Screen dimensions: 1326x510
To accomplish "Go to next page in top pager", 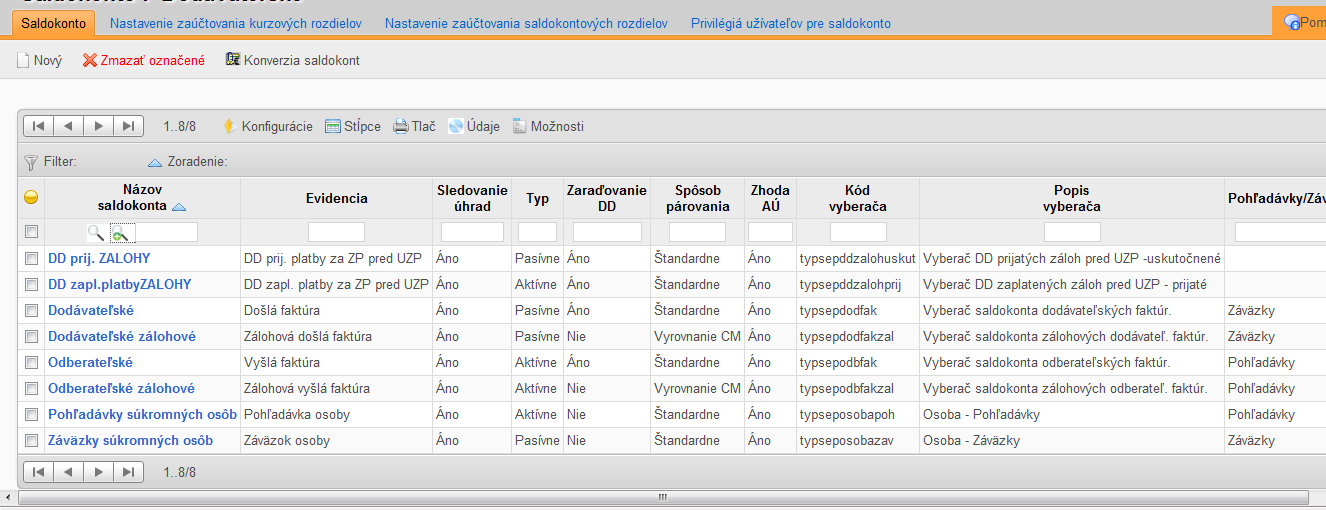I will (x=98, y=126).
